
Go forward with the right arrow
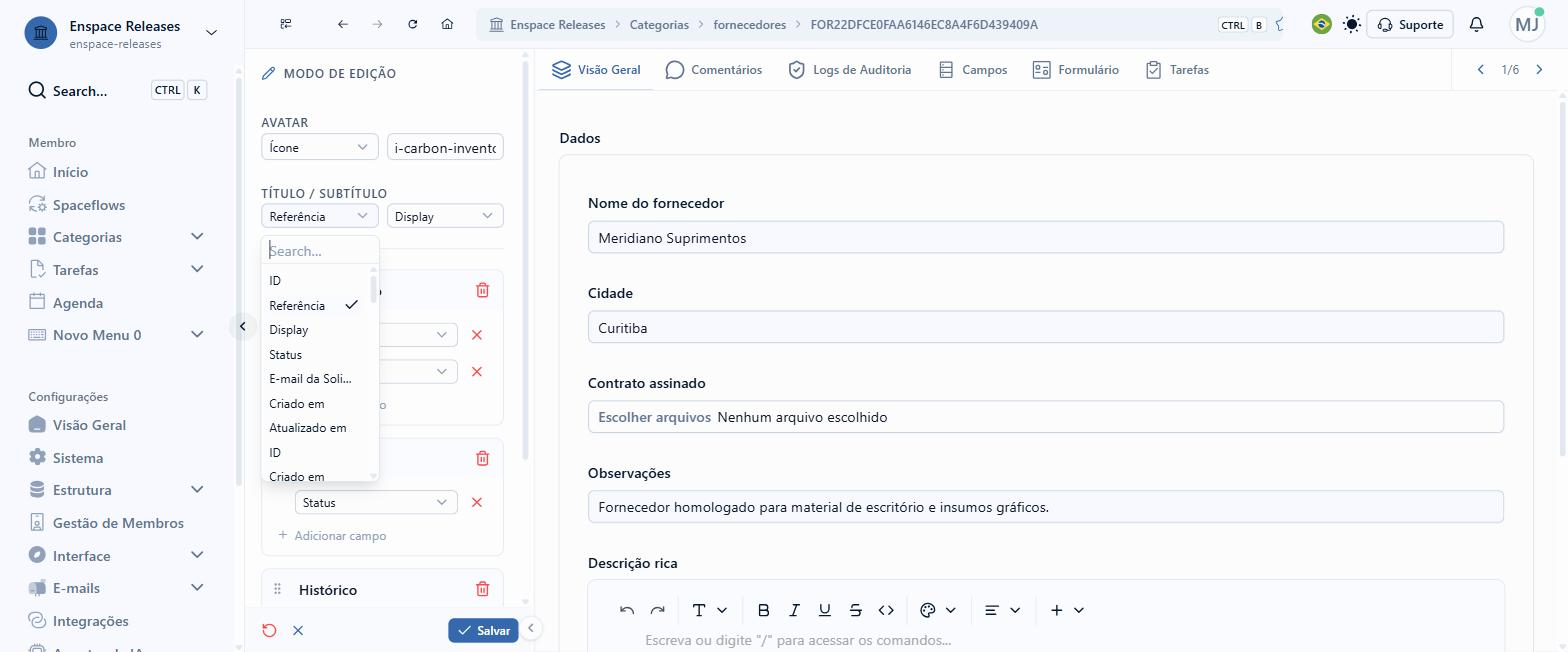[x=377, y=24]
